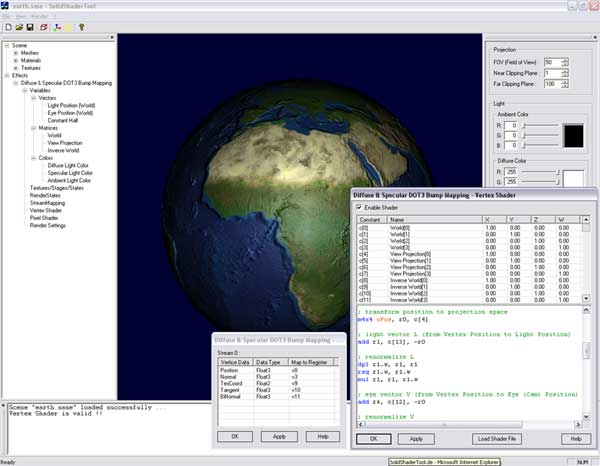Click Ambient Color R value field
600x466 pixels.
click(511, 125)
